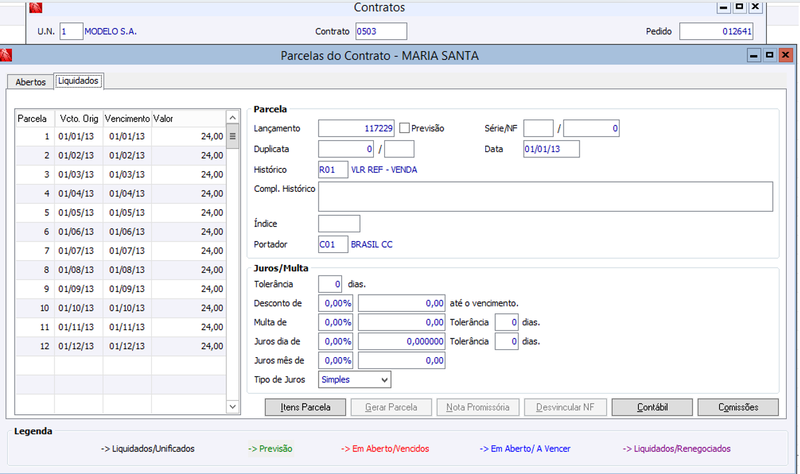Select parcela 6 row in the list
The height and width of the screenshot is (474, 800).
(x=120, y=232)
